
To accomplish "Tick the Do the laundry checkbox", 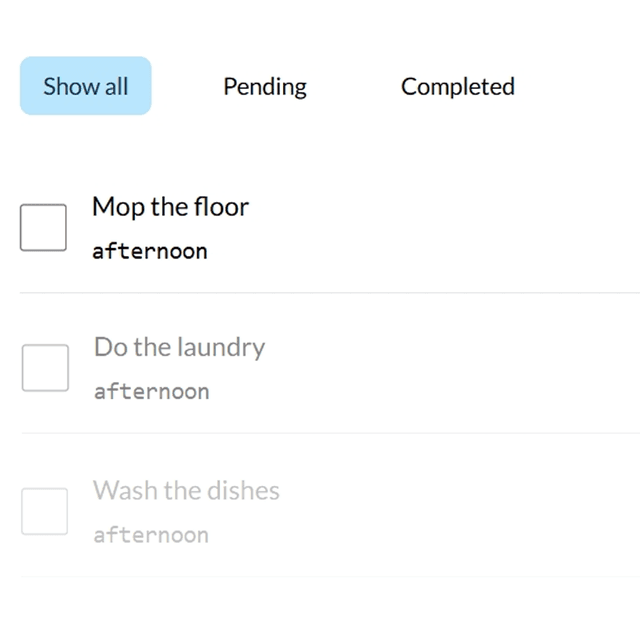I will point(45,368).
